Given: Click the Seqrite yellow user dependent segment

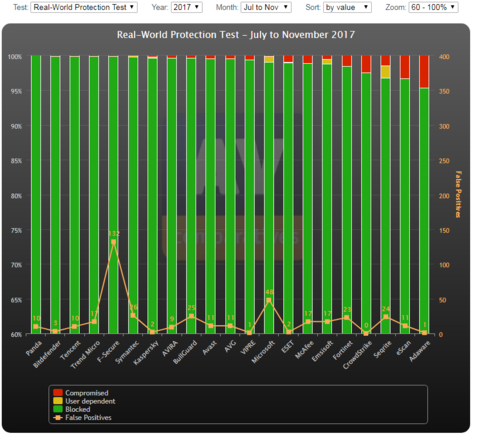Looking at the screenshot, I should click(x=386, y=72).
